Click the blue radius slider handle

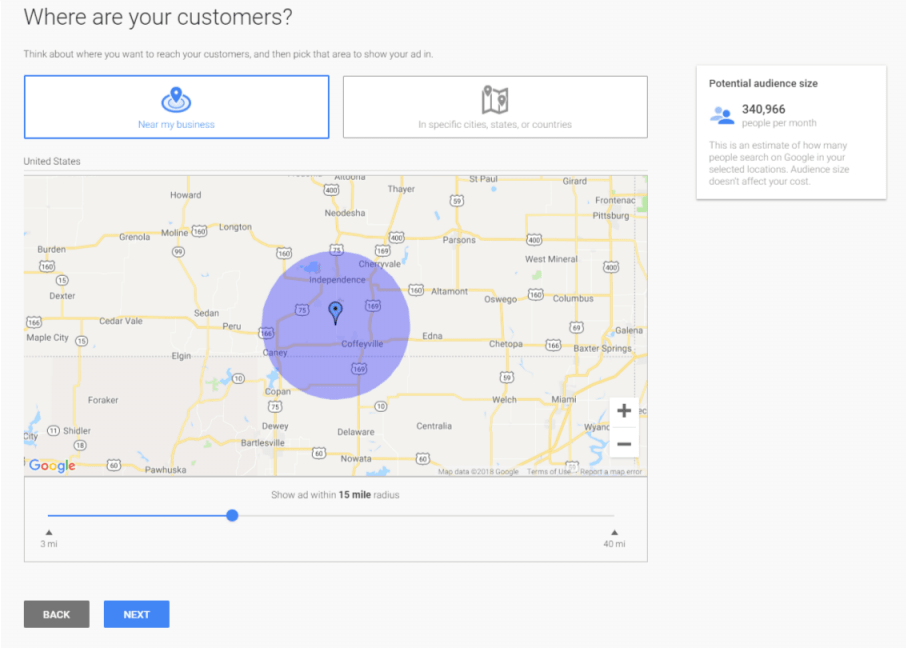click(x=232, y=515)
